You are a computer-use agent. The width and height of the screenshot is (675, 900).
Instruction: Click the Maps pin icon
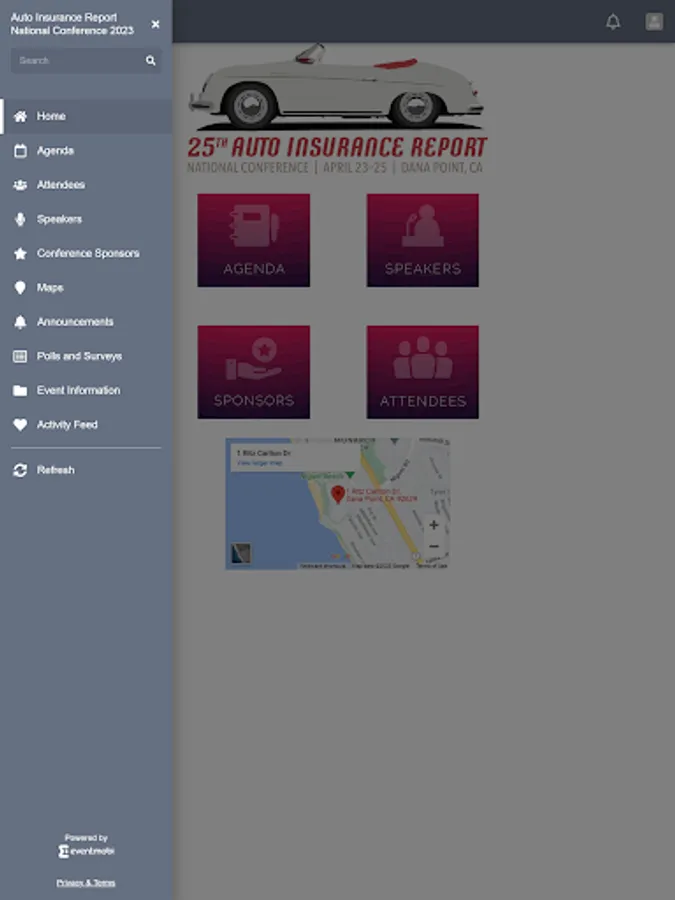tap(20, 288)
